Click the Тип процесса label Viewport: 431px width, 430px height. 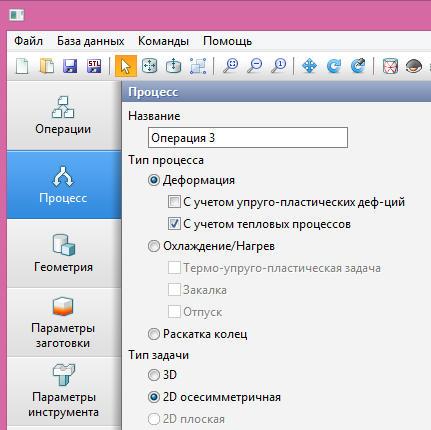click(166, 160)
